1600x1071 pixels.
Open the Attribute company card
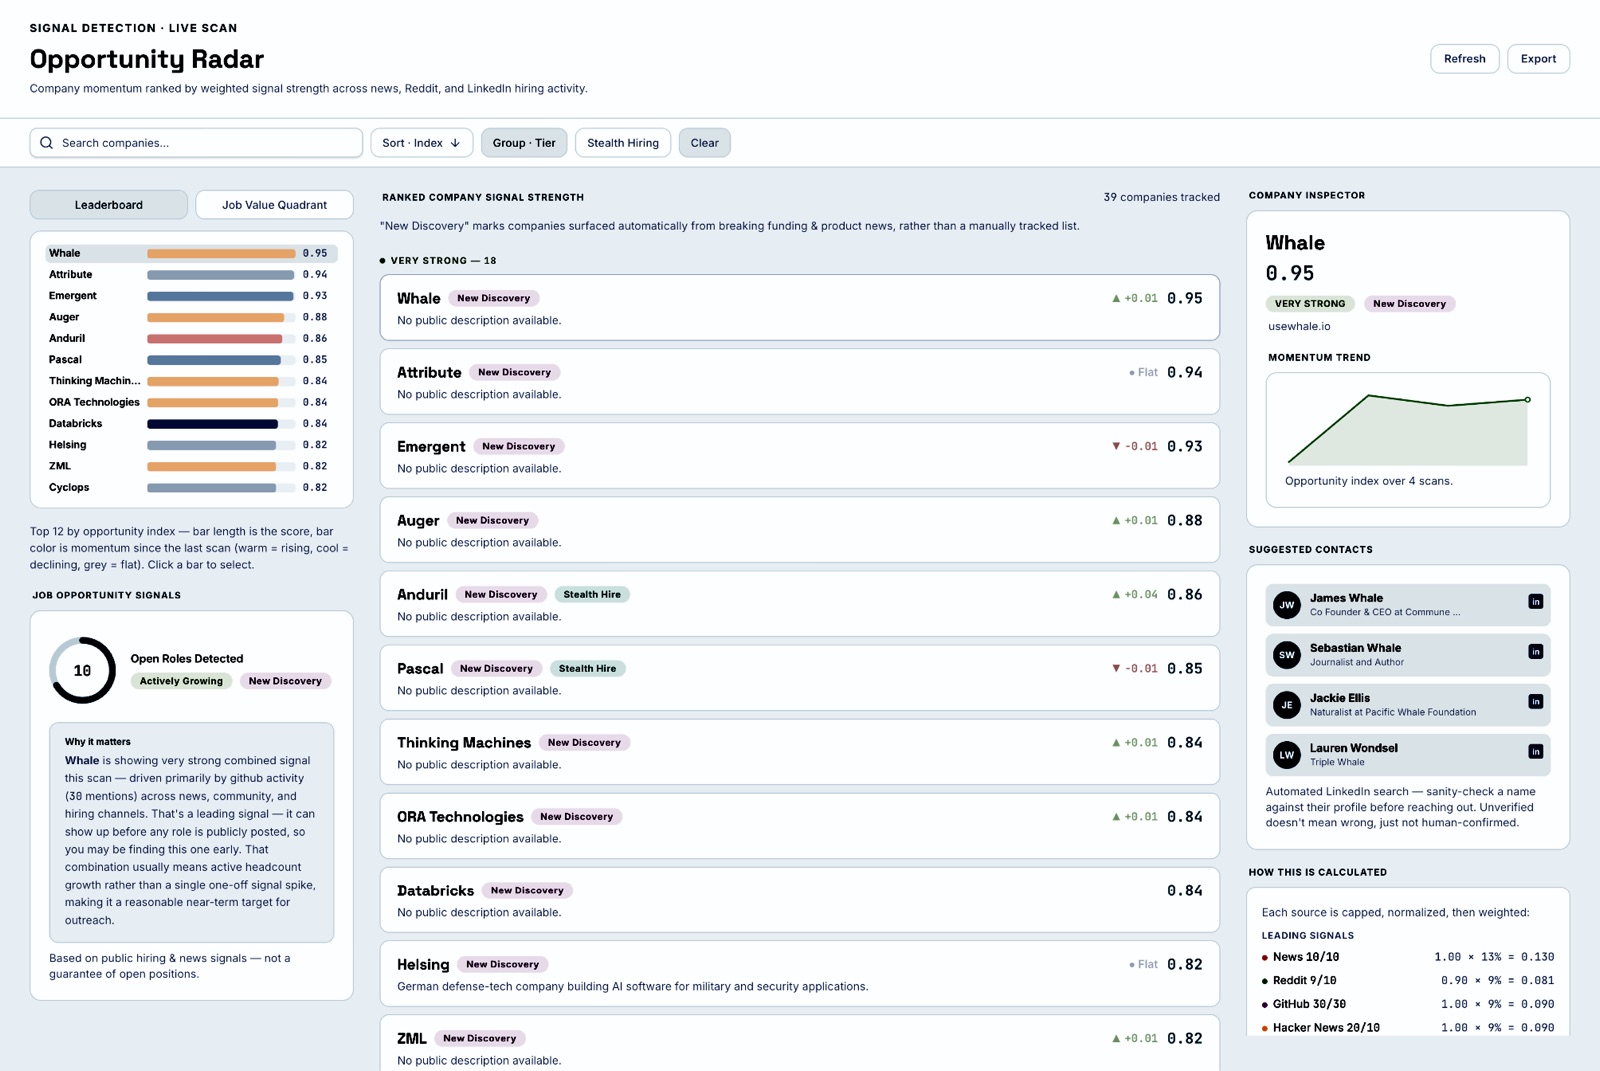800,382
